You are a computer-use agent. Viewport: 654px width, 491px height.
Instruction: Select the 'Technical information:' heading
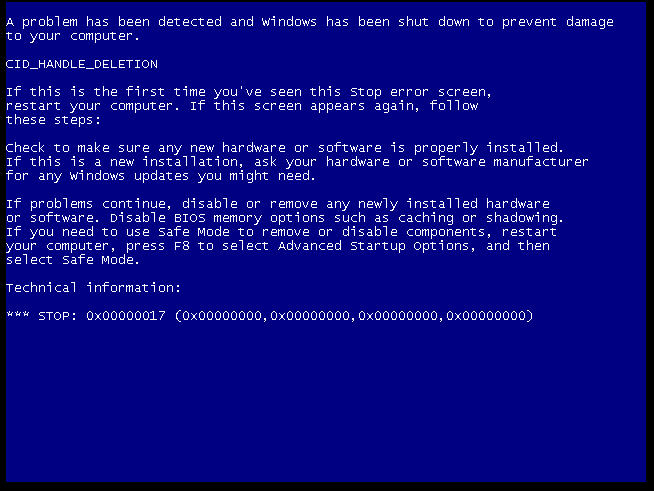coord(93,288)
